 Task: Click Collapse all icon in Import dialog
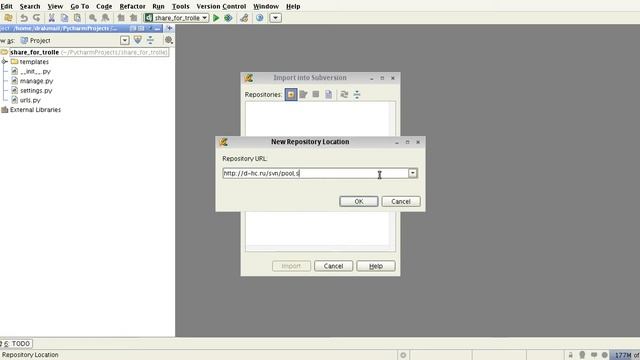point(357,95)
